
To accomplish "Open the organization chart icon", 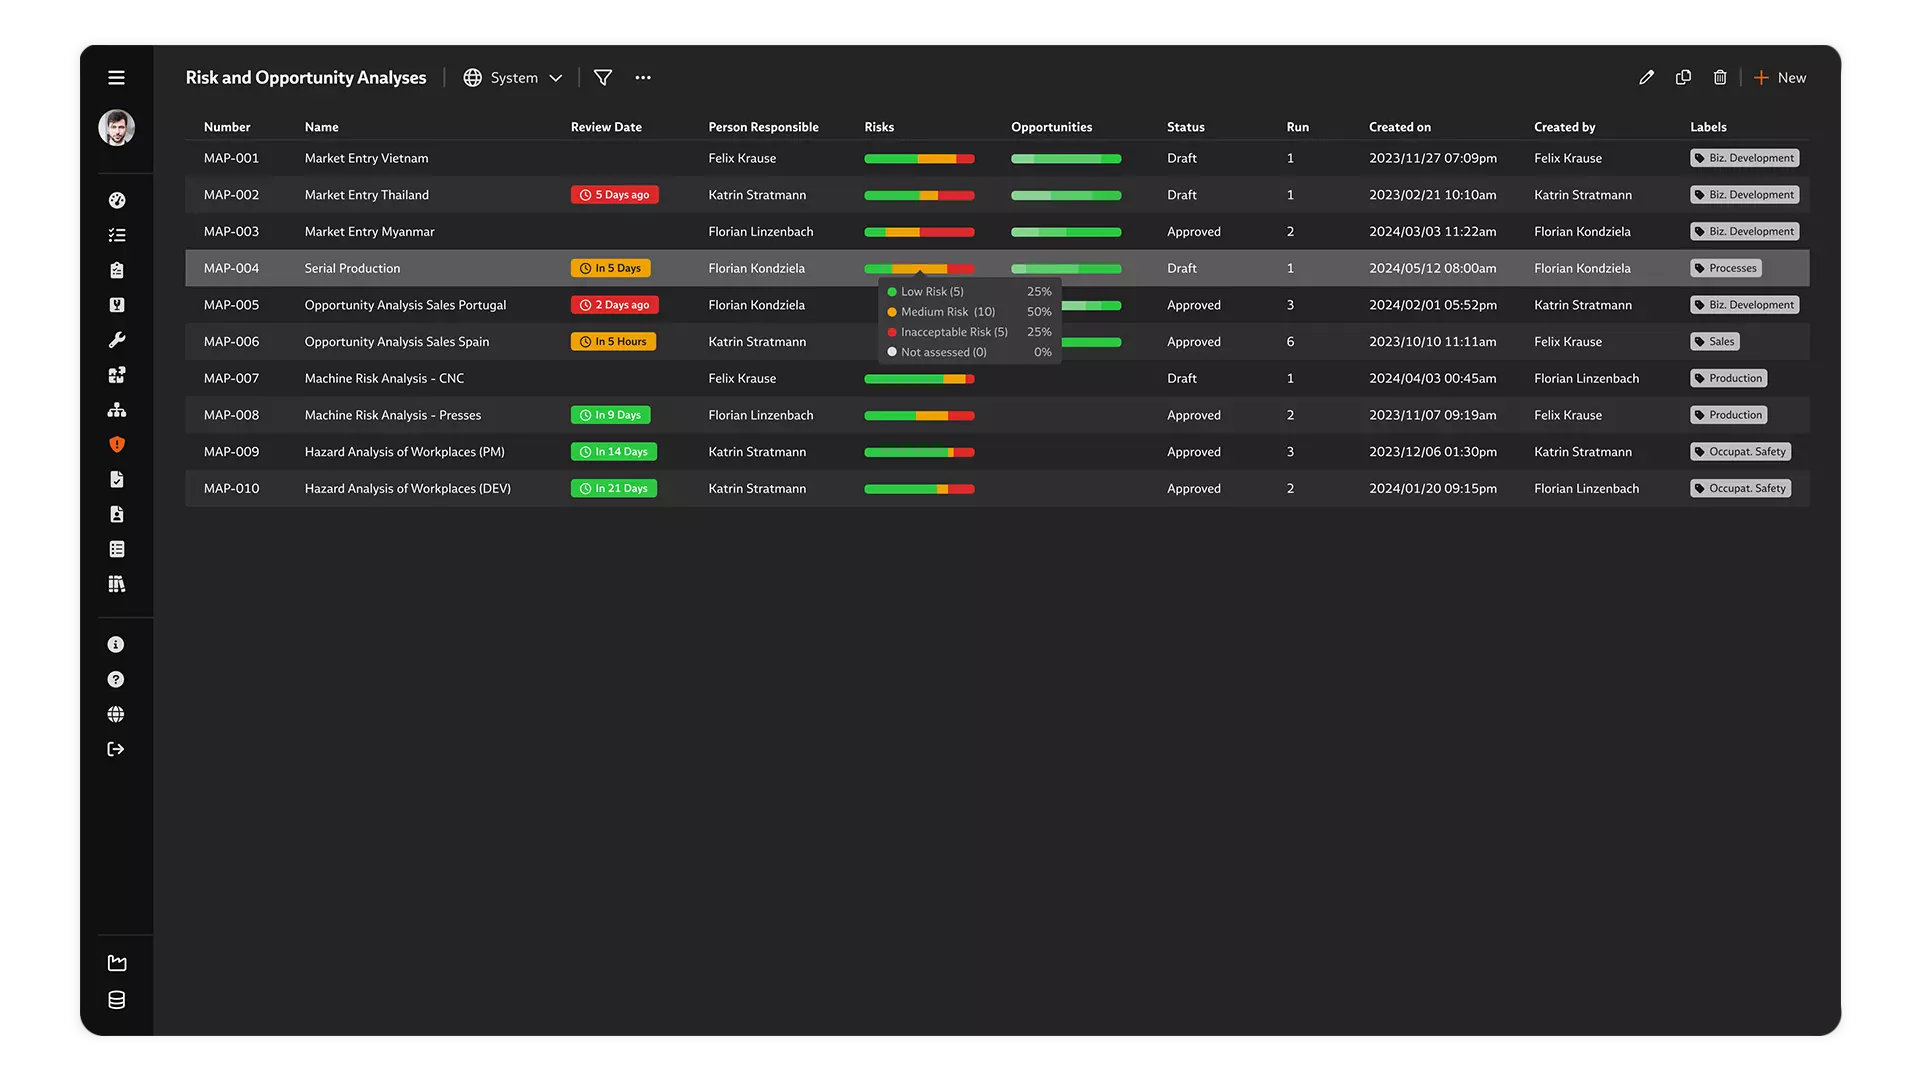I will pos(117,409).
